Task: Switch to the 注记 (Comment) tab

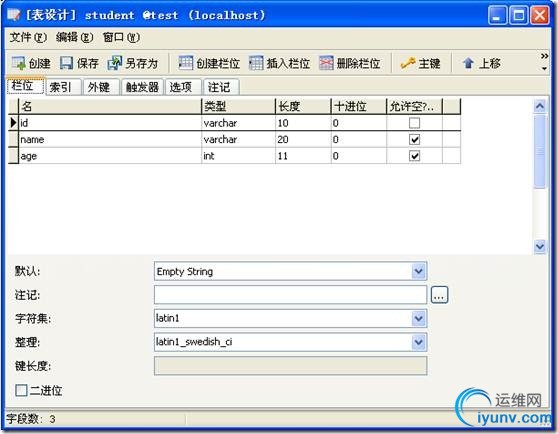Action: 221,87
